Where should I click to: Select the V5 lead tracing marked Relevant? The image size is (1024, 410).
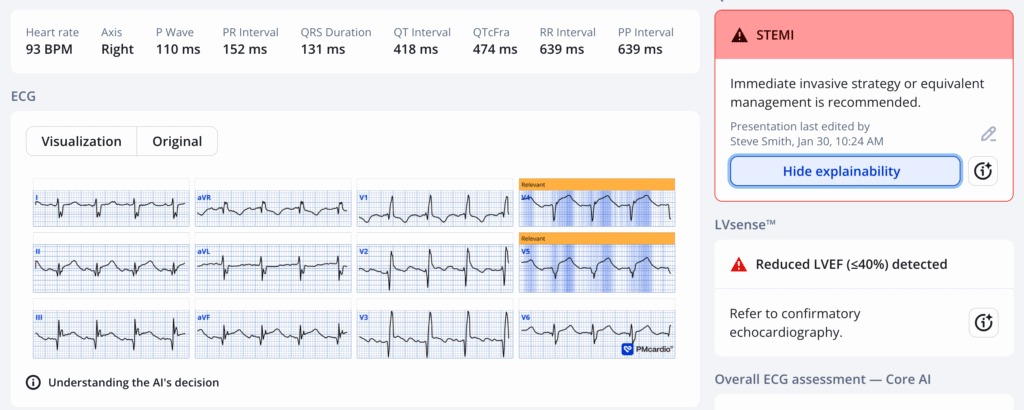pos(597,269)
